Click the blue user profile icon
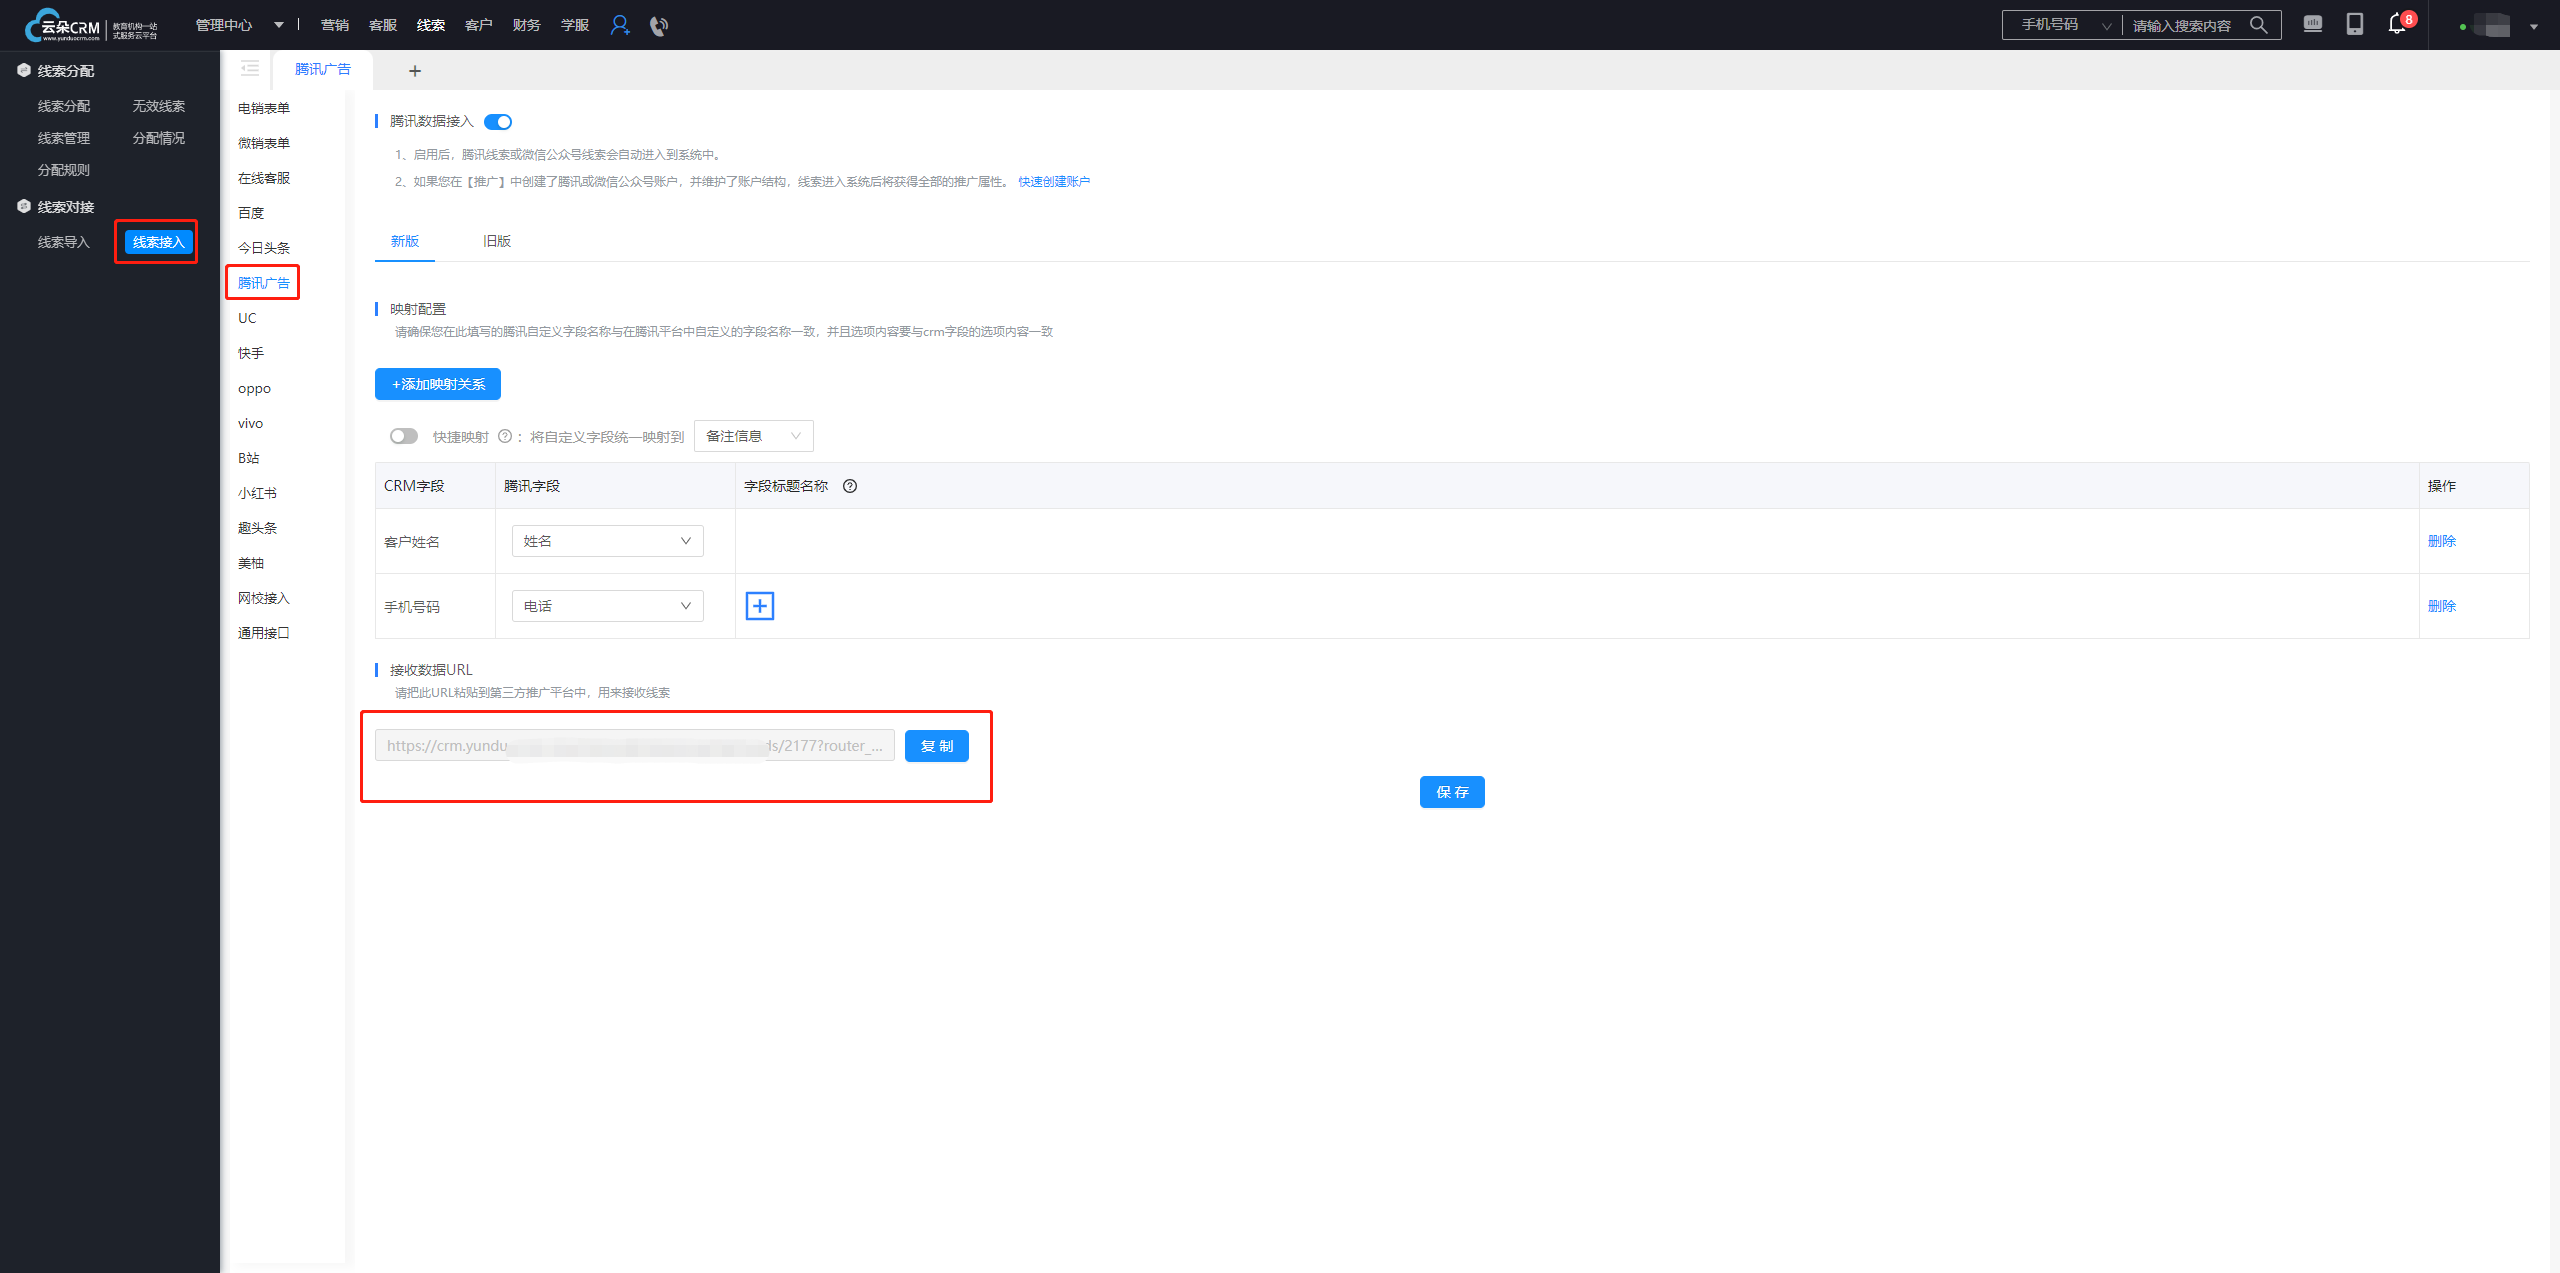The width and height of the screenshot is (2560, 1273). coord(620,25)
